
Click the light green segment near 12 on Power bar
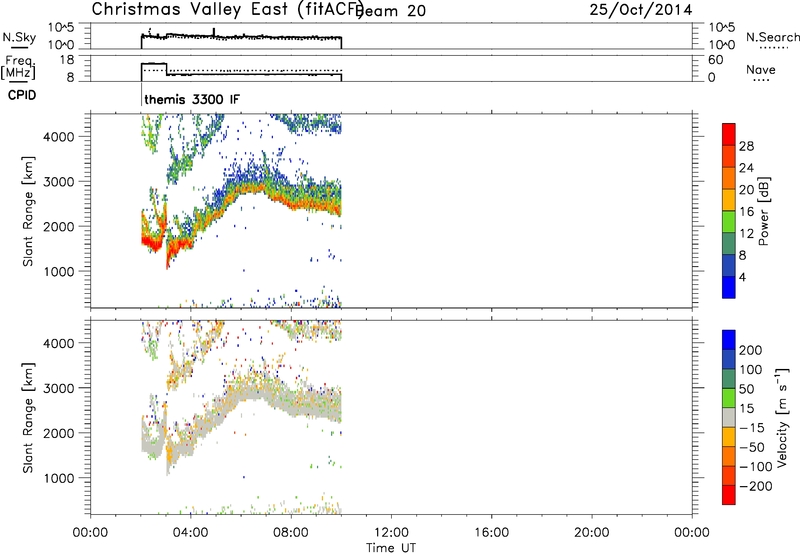[729, 222]
